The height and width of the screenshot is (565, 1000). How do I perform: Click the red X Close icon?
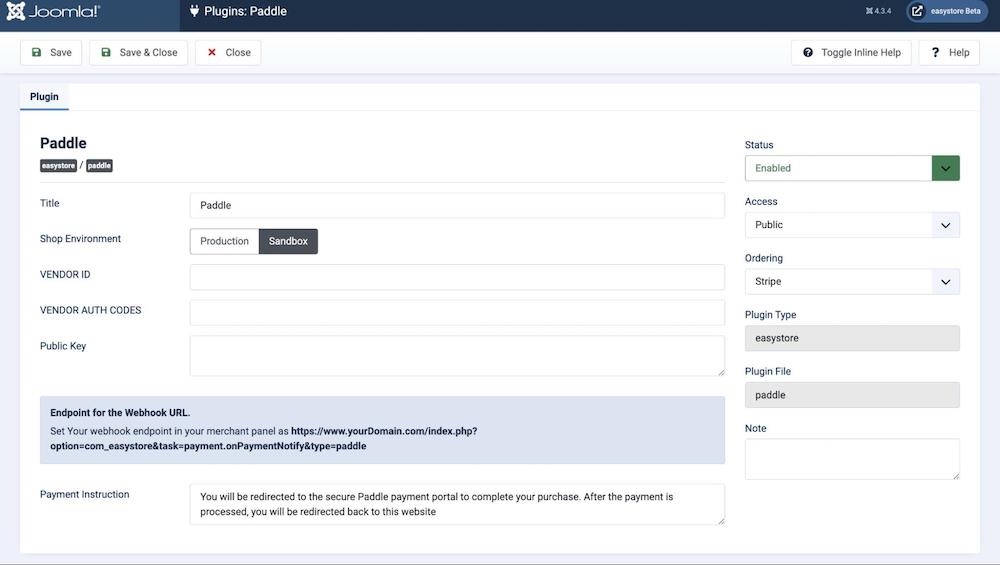[212, 53]
